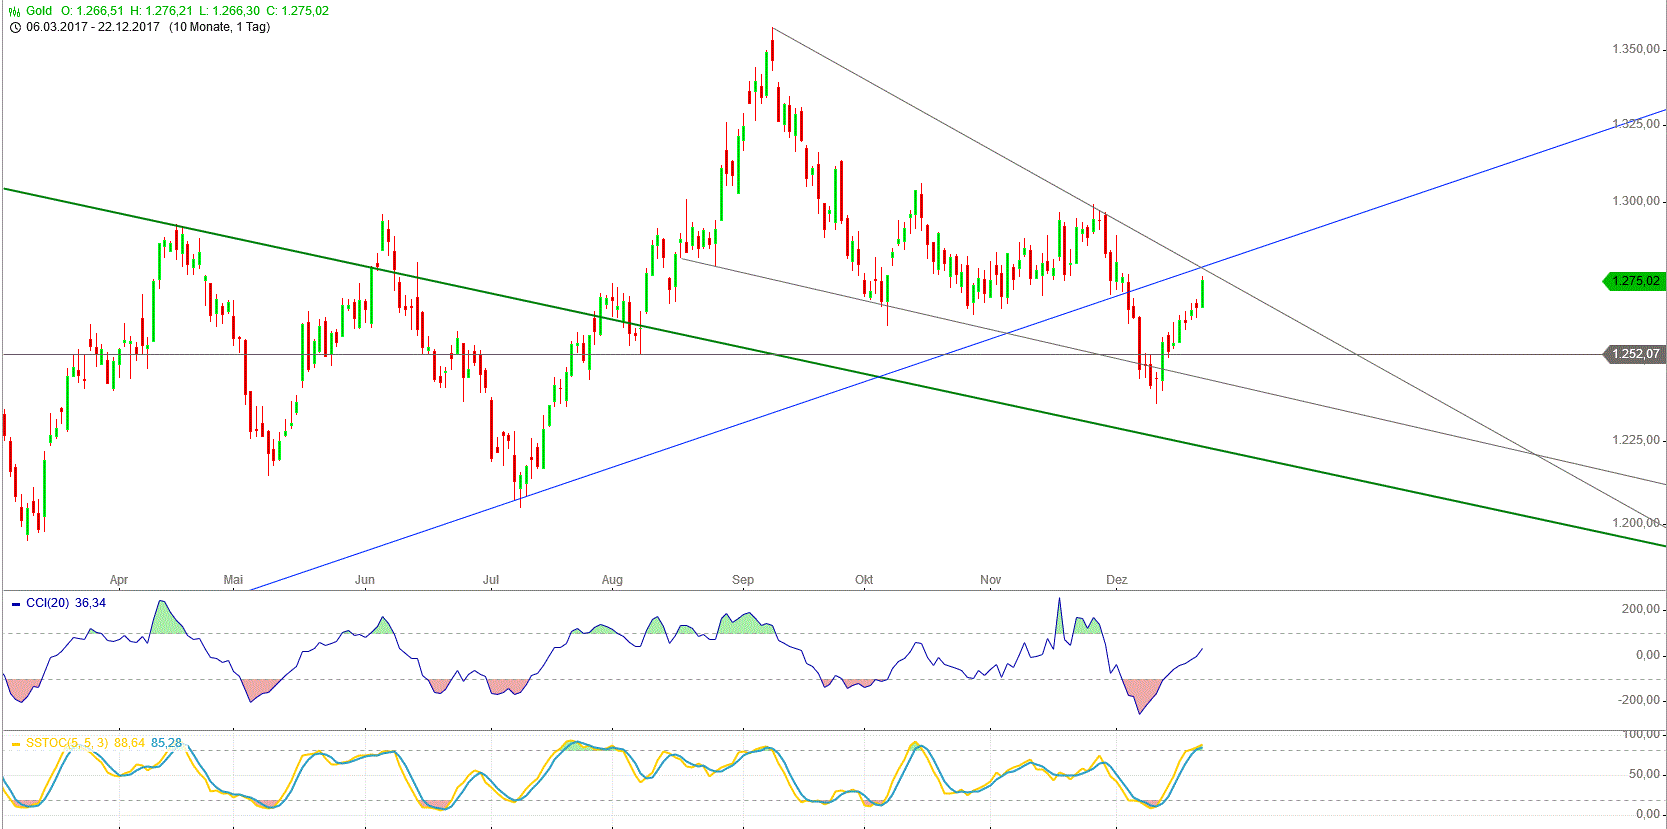Click the 1.325,00 price axis label

1636,124
